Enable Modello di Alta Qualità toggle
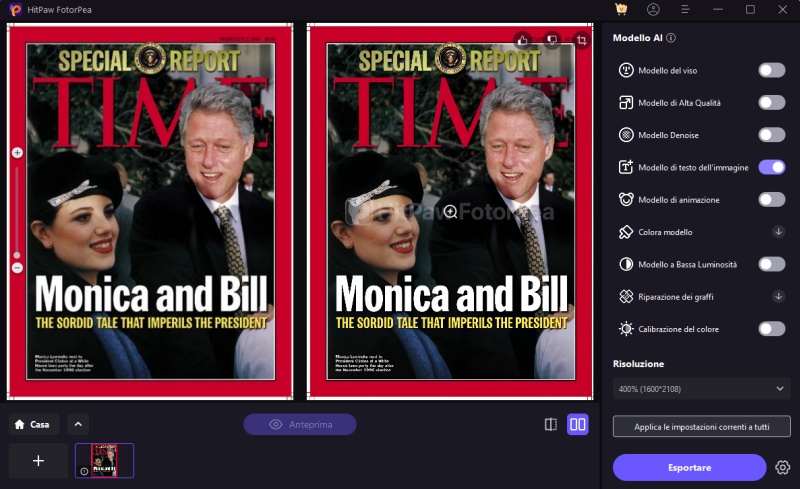Screen dimensions: 800x489 [771, 103]
